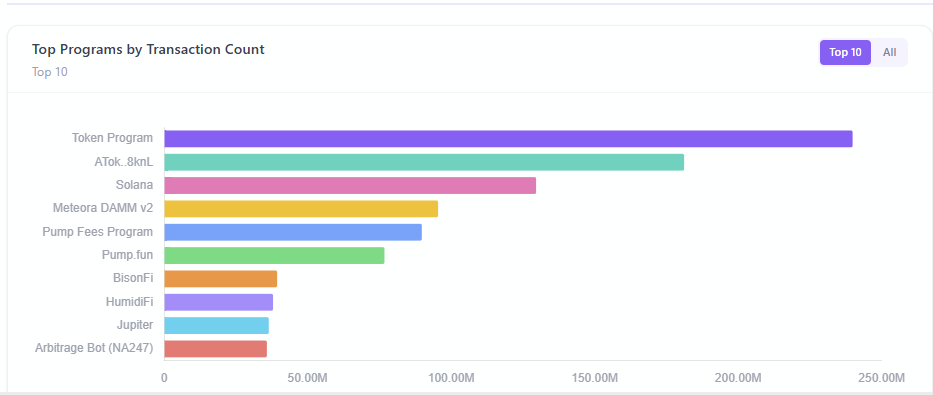Click the 0 axis tick label
The width and height of the screenshot is (933, 395).
pos(164,378)
